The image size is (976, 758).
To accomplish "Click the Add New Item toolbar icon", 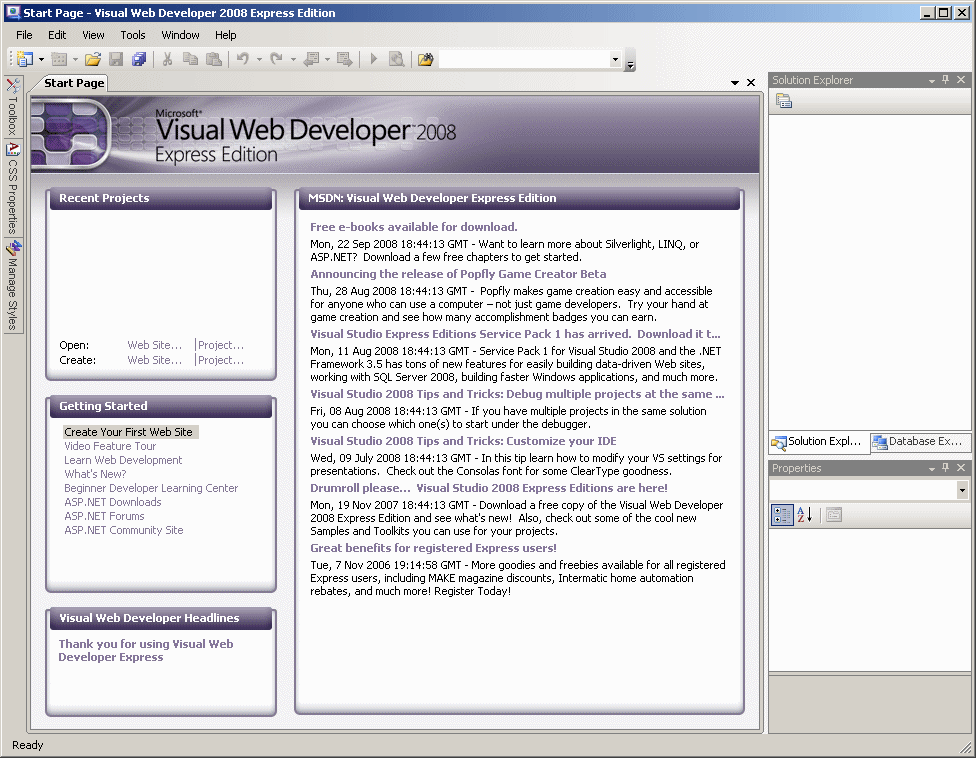I will pyautogui.click(x=59, y=59).
